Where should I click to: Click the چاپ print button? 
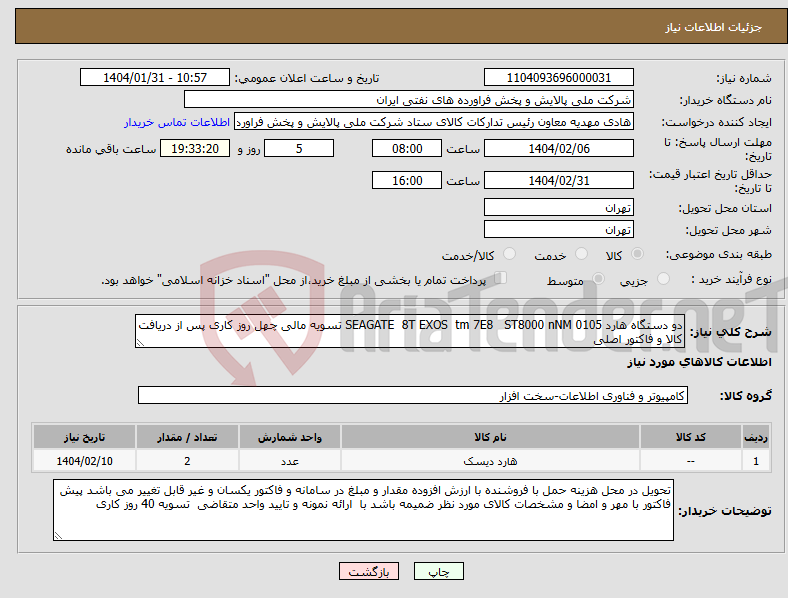pyautogui.click(x=439, y=571)
